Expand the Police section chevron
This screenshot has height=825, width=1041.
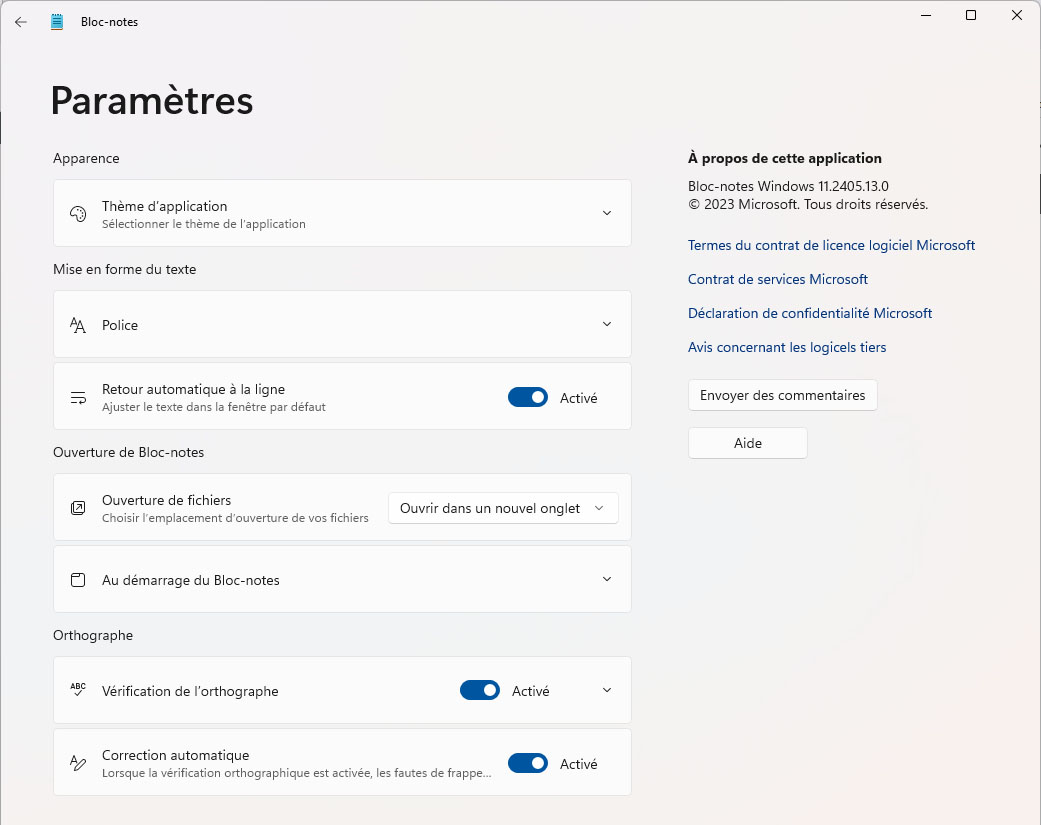pyautogui.click(x=607, y=324)
